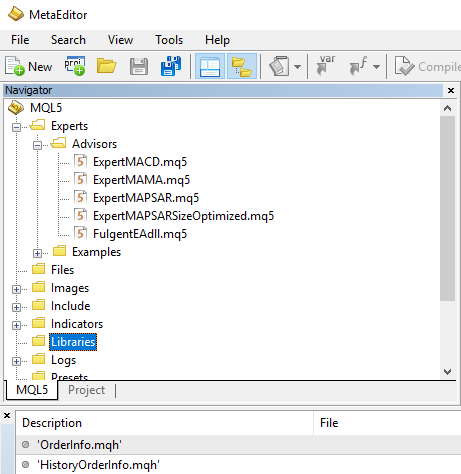Expand the Images folder

click(16, 289)
